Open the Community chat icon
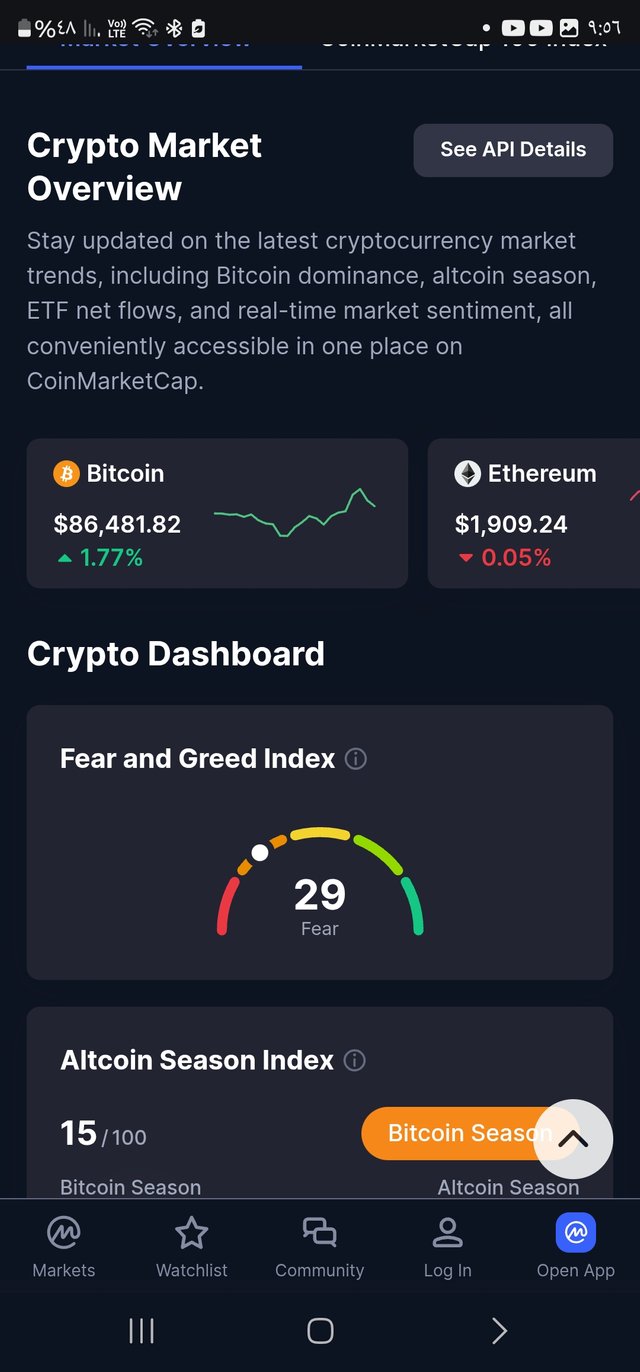The height and width of the screenshot is (1372, 640). pyautogui.click(x=320, y=1233)
